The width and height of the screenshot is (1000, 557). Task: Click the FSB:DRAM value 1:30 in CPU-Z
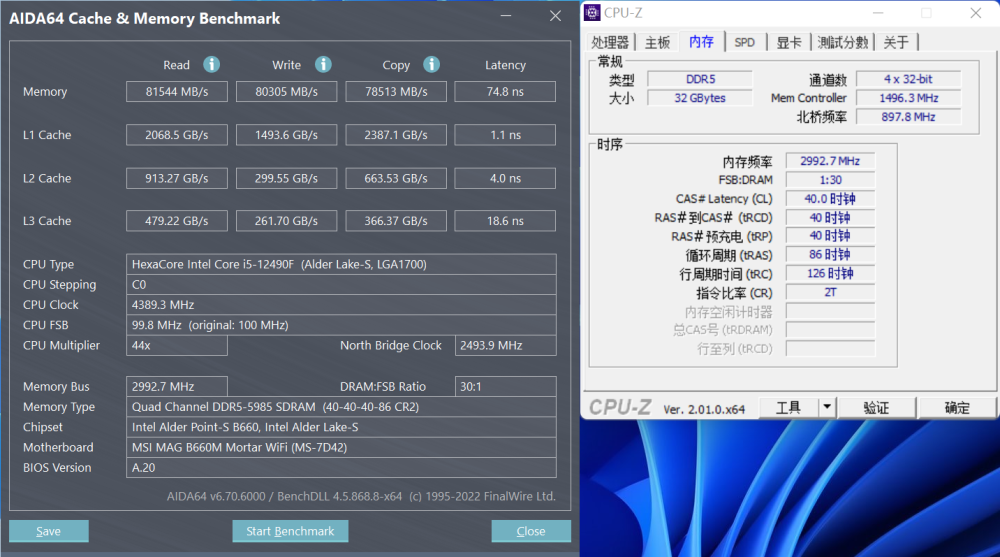tap(830, 180)
